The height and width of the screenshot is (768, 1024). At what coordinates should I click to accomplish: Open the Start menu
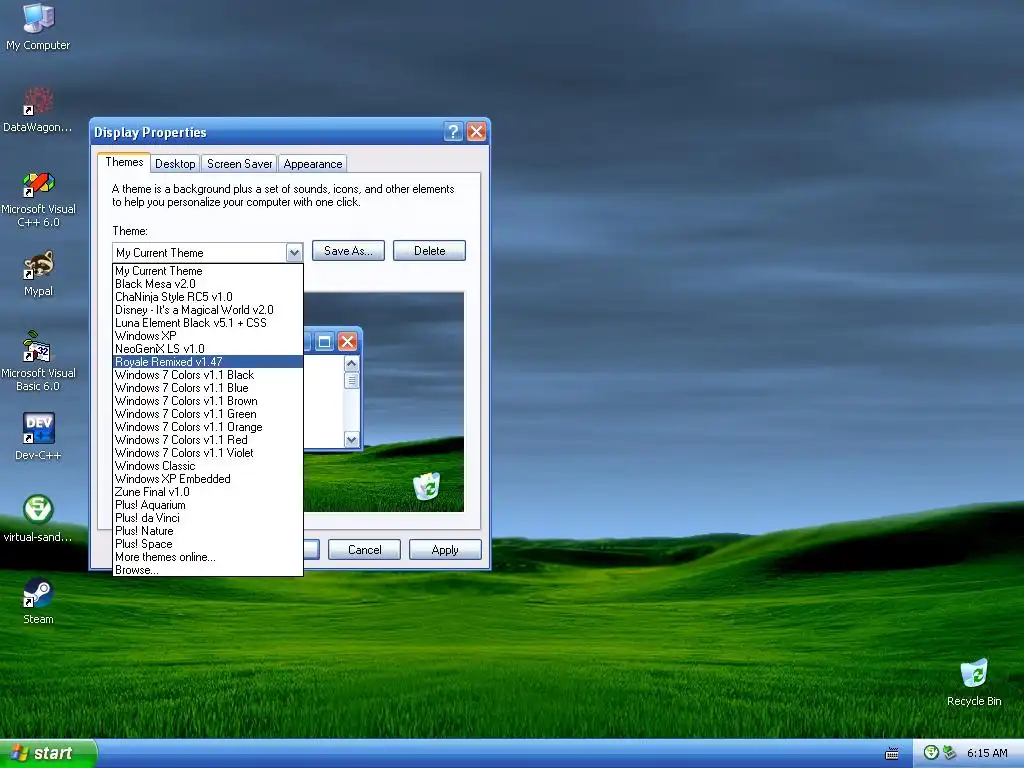[48, 753]
